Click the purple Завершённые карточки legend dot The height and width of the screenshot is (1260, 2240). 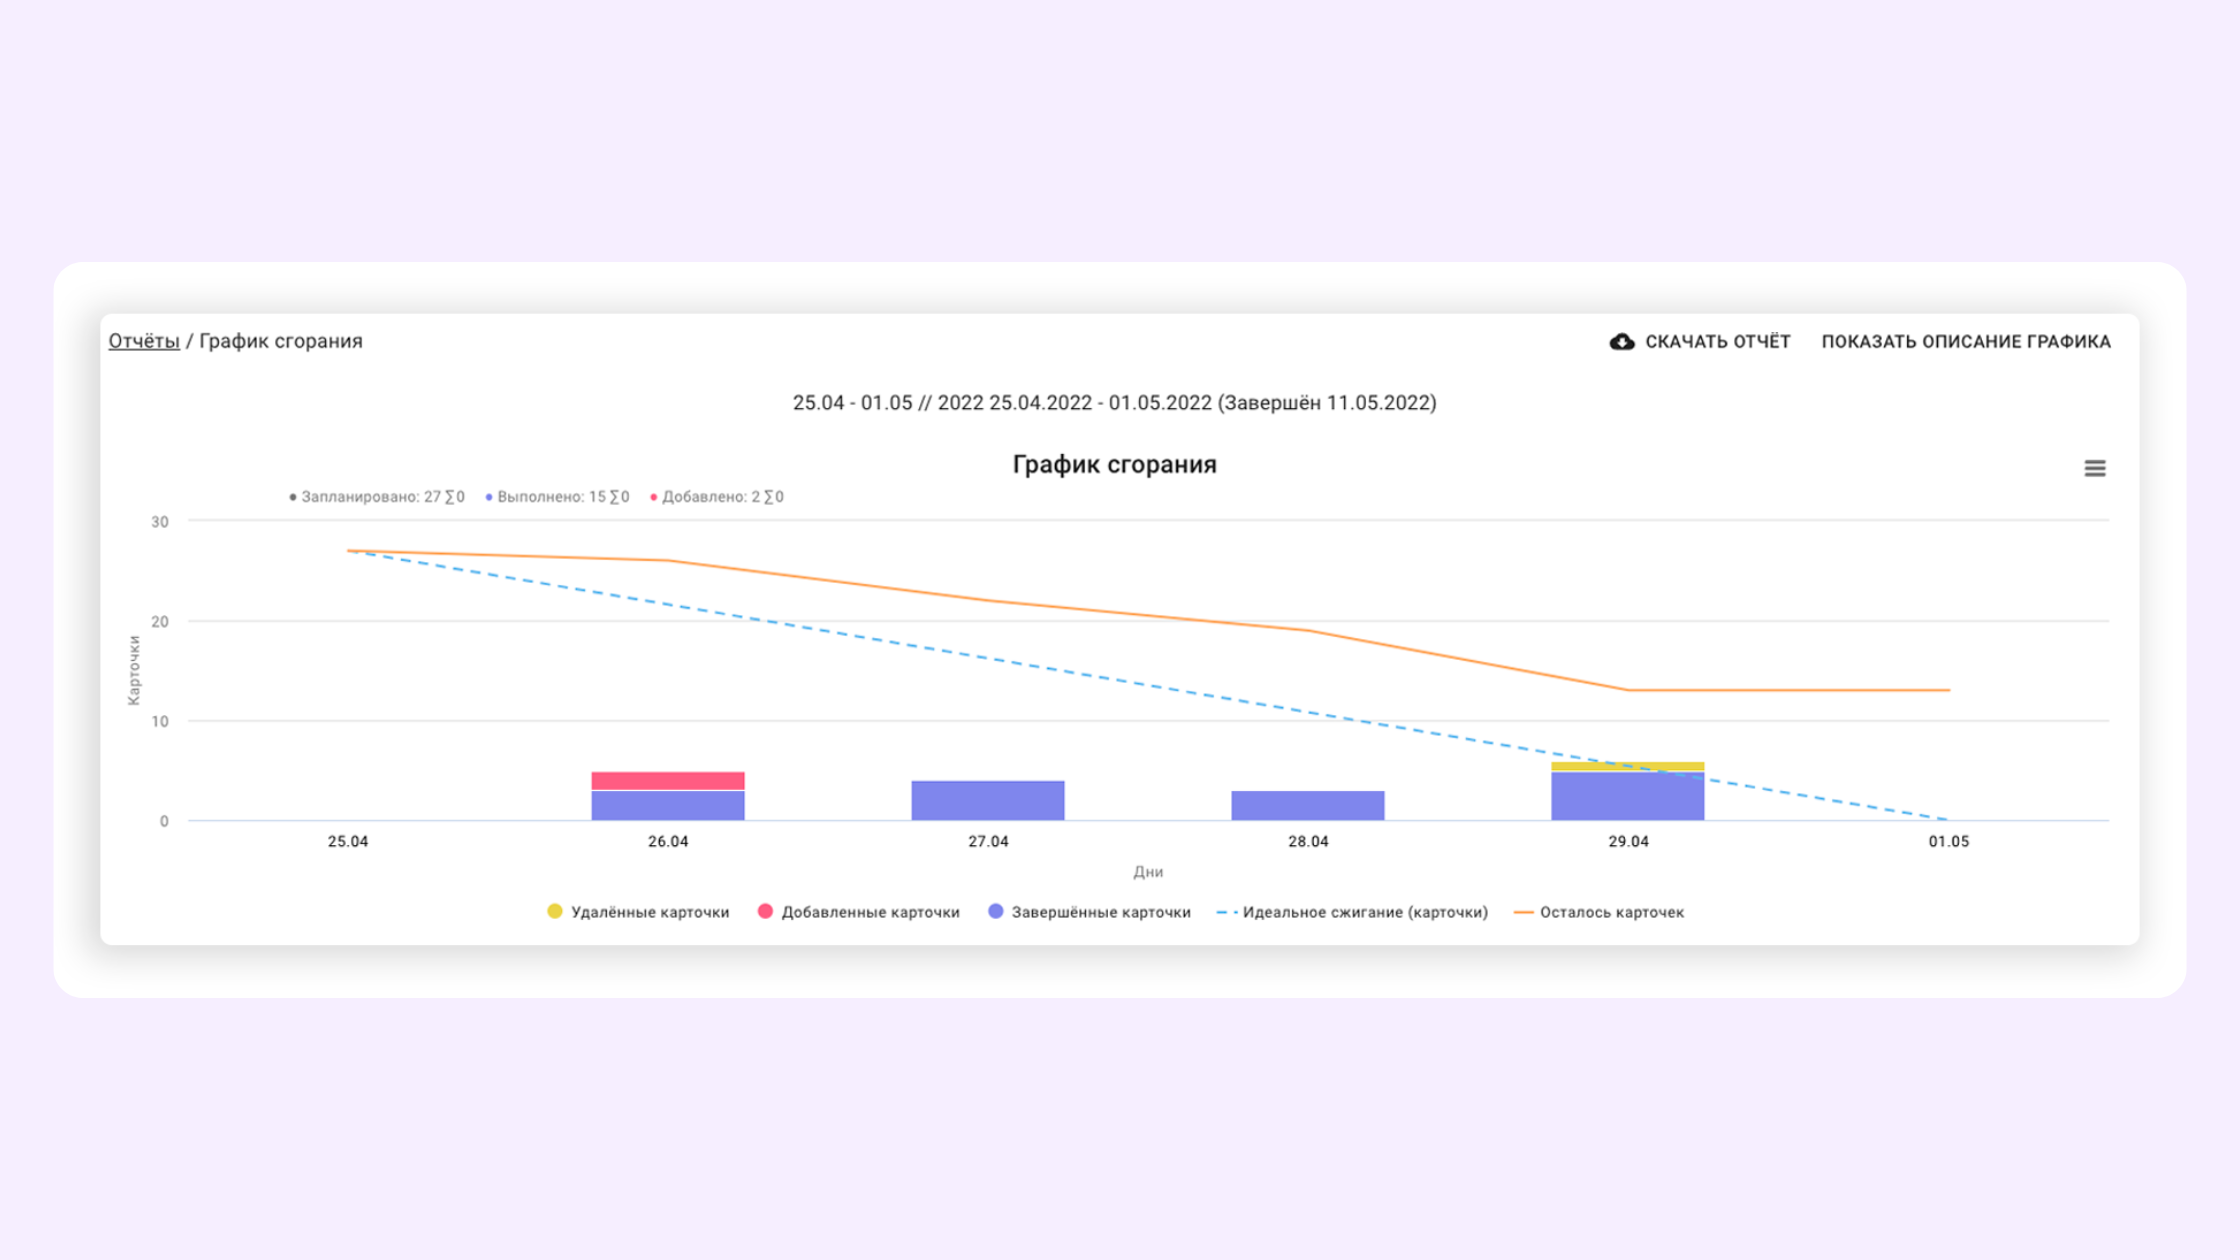(x=995, y=911)
